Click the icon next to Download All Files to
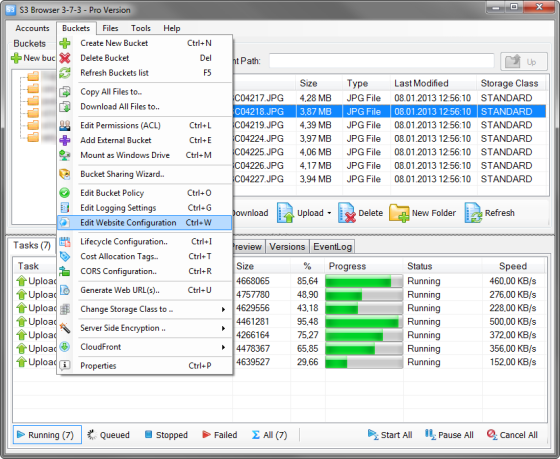 pyautogui.click(x=65, y=106)
